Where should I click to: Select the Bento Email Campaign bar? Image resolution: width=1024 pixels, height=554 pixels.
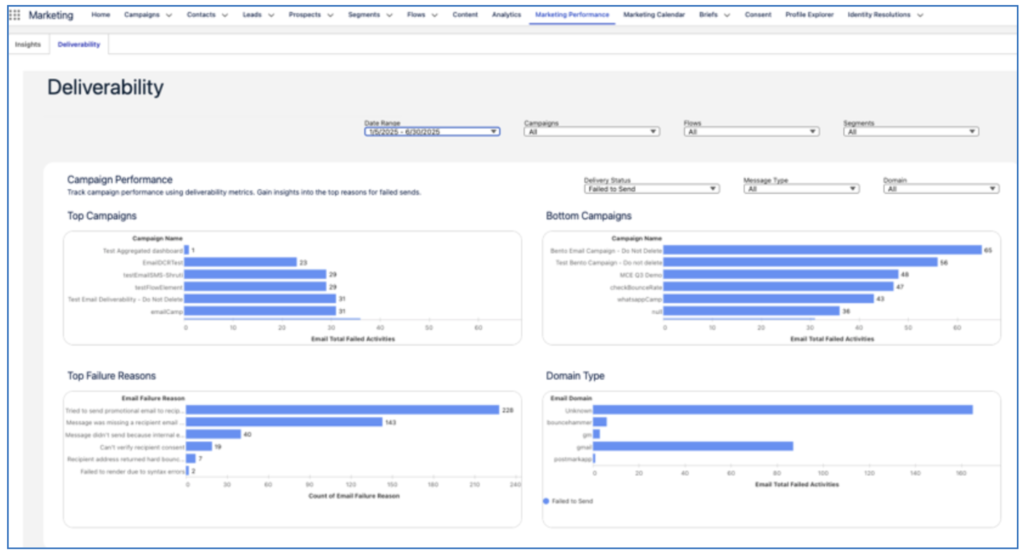click(821, 250)
